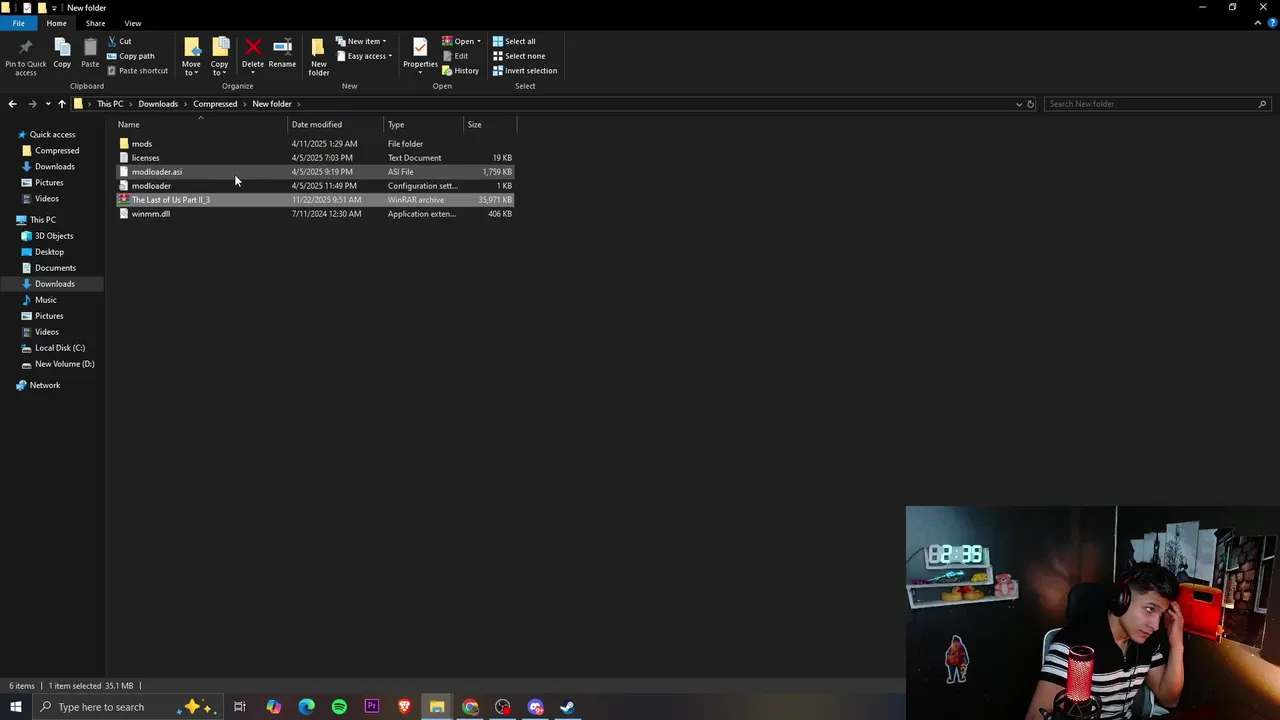Open Brave browser from the taskbar
1280x720 pixels.
coord(404,707)
